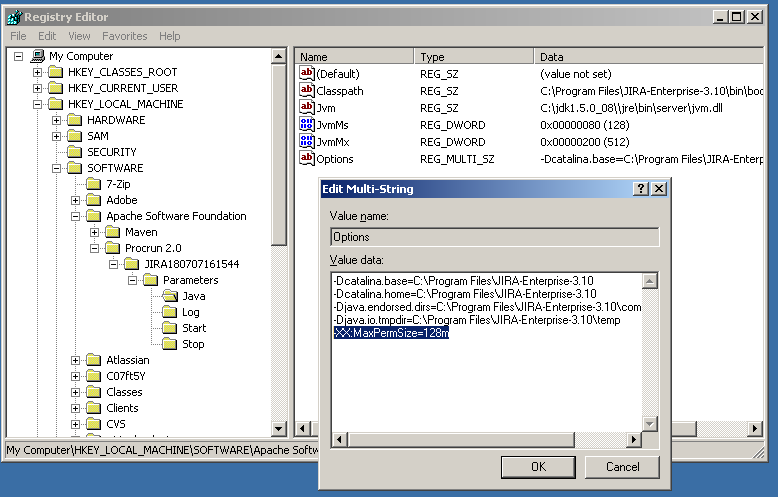Open the Edit menu
The image size is (778, 497).
click(46, 36)
